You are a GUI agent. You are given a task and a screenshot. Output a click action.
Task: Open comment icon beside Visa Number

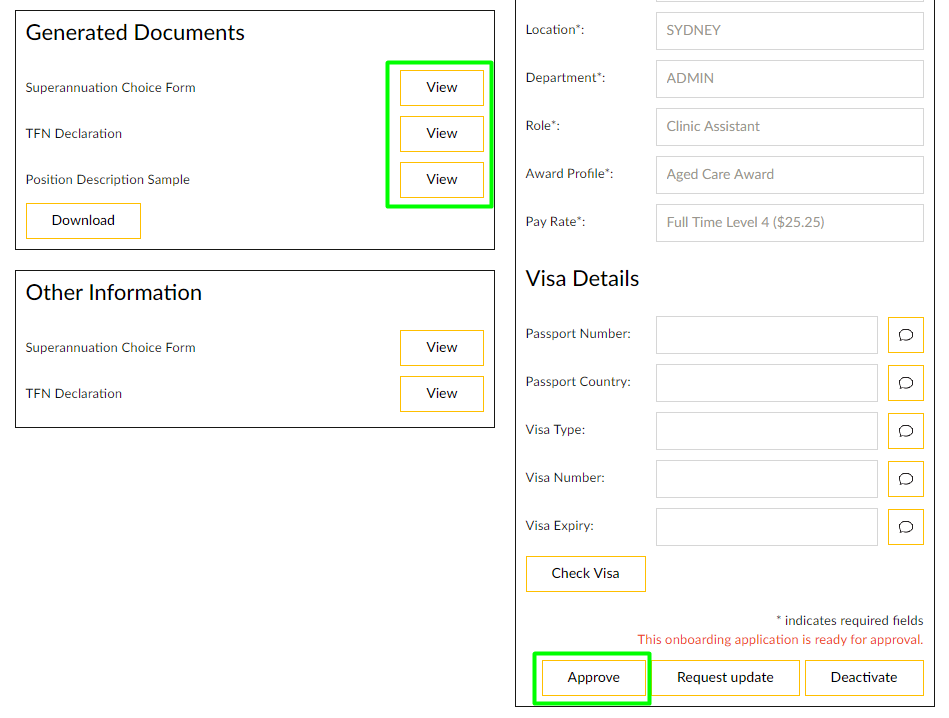pos(905,479)
